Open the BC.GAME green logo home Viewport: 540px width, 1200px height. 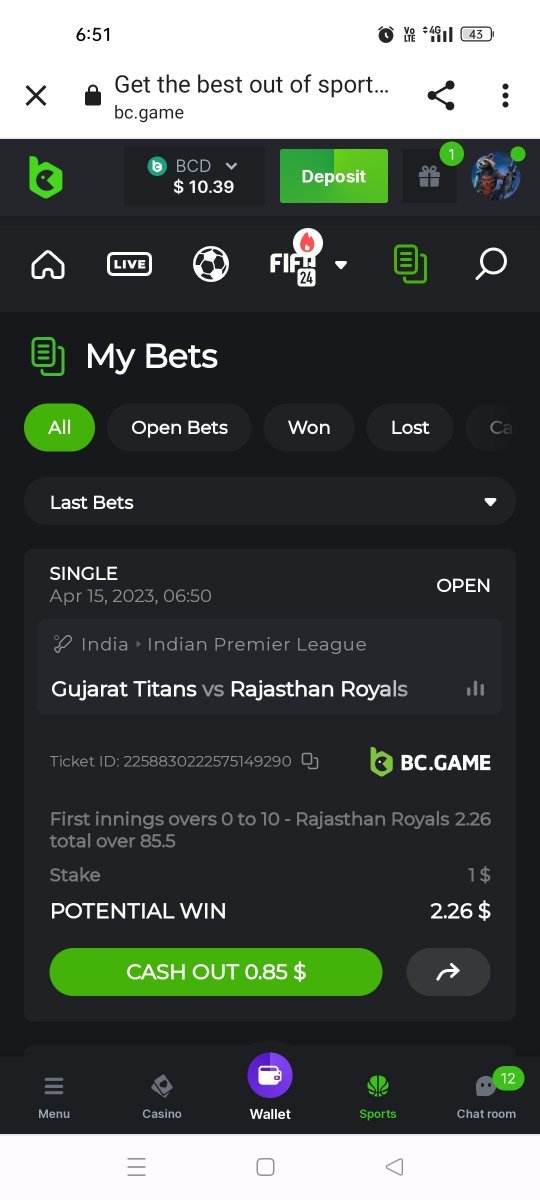point(45,177)
